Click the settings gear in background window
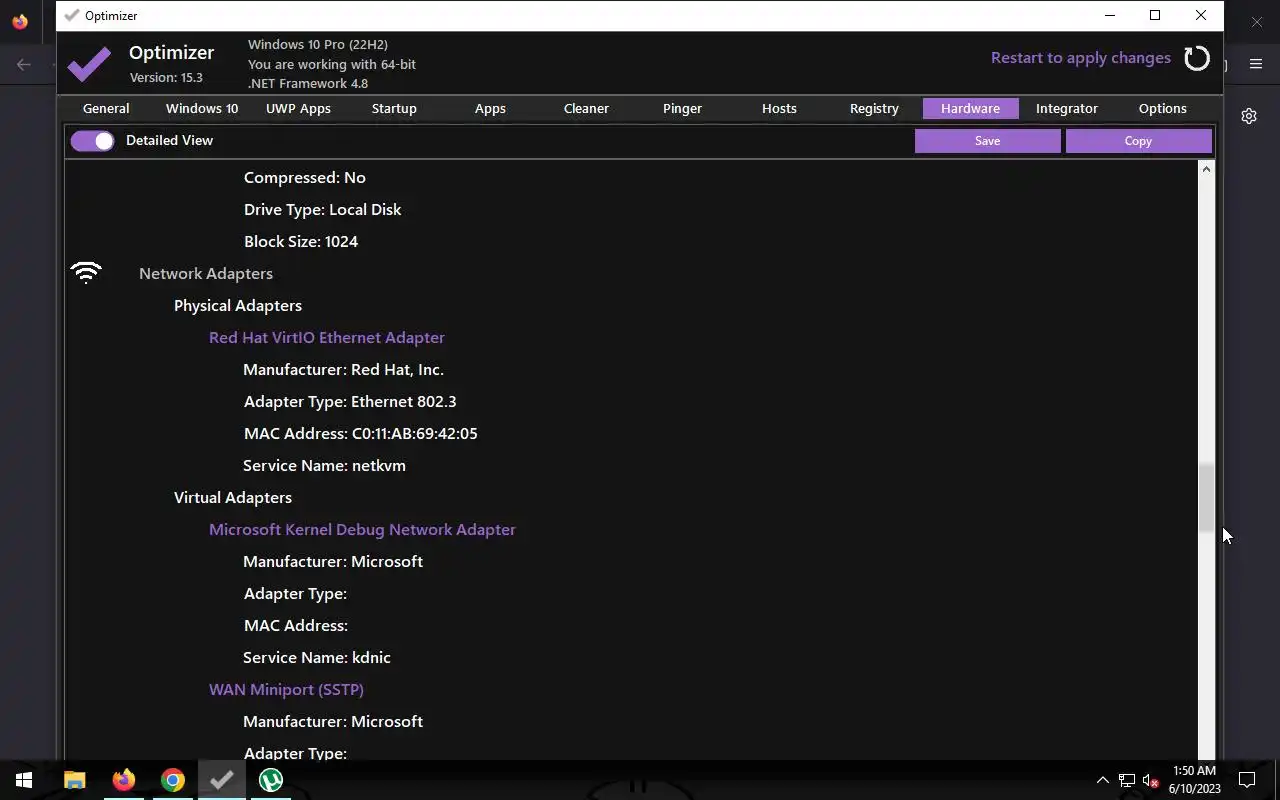The width and height of the screenshot is (1280, 800). (1249, 116)
